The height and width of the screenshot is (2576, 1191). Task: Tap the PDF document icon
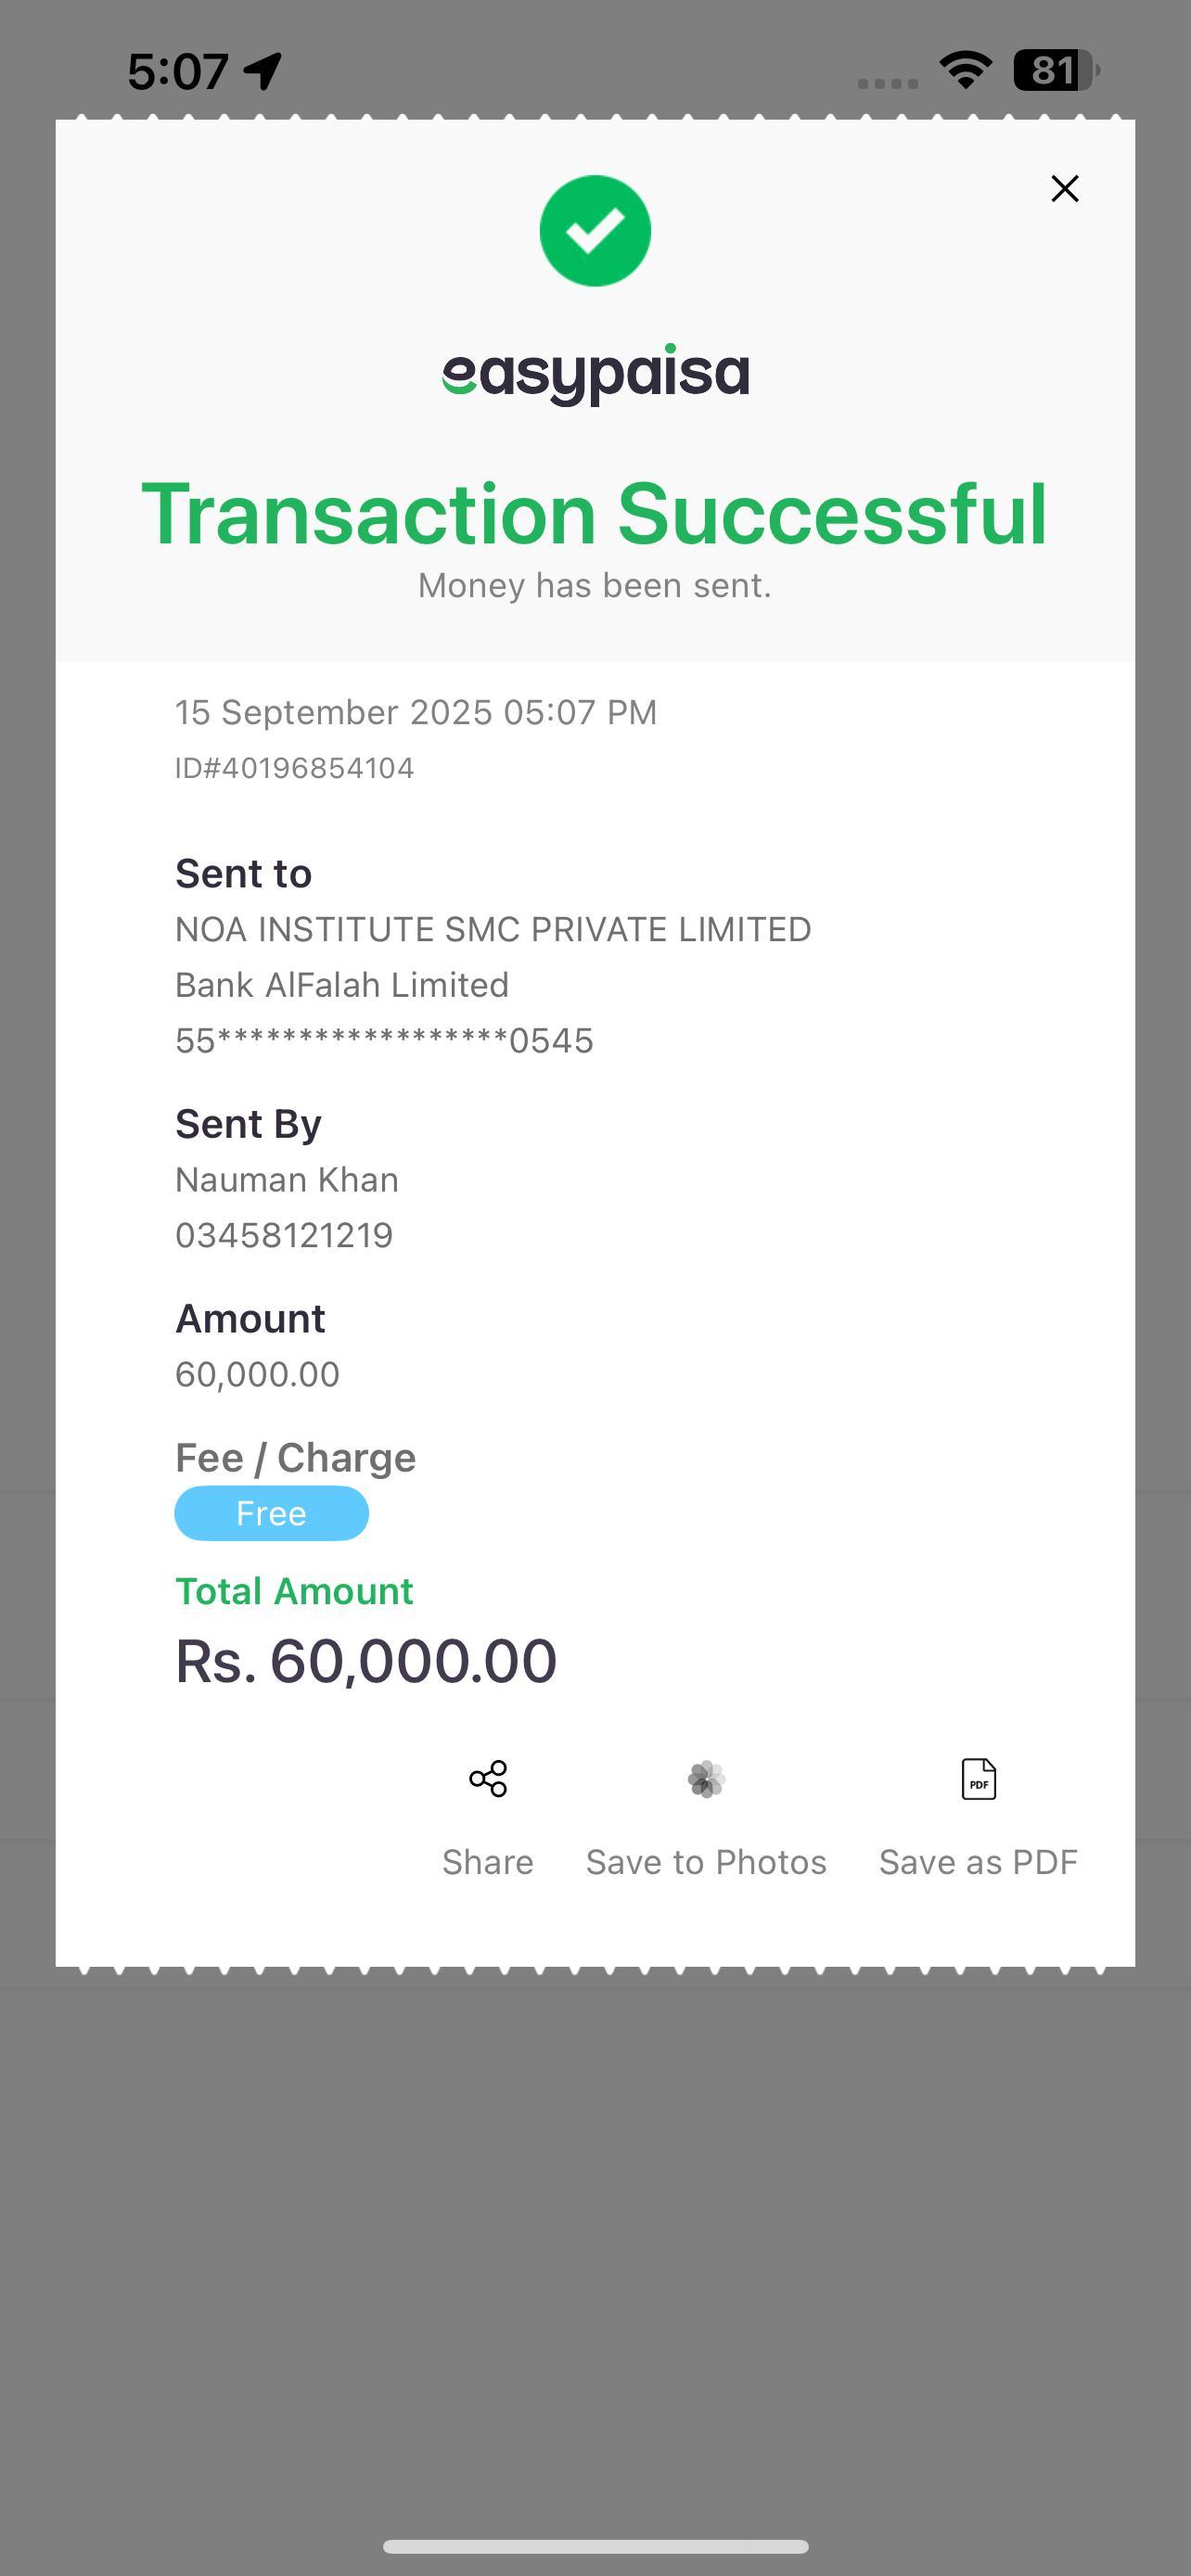978,1779
